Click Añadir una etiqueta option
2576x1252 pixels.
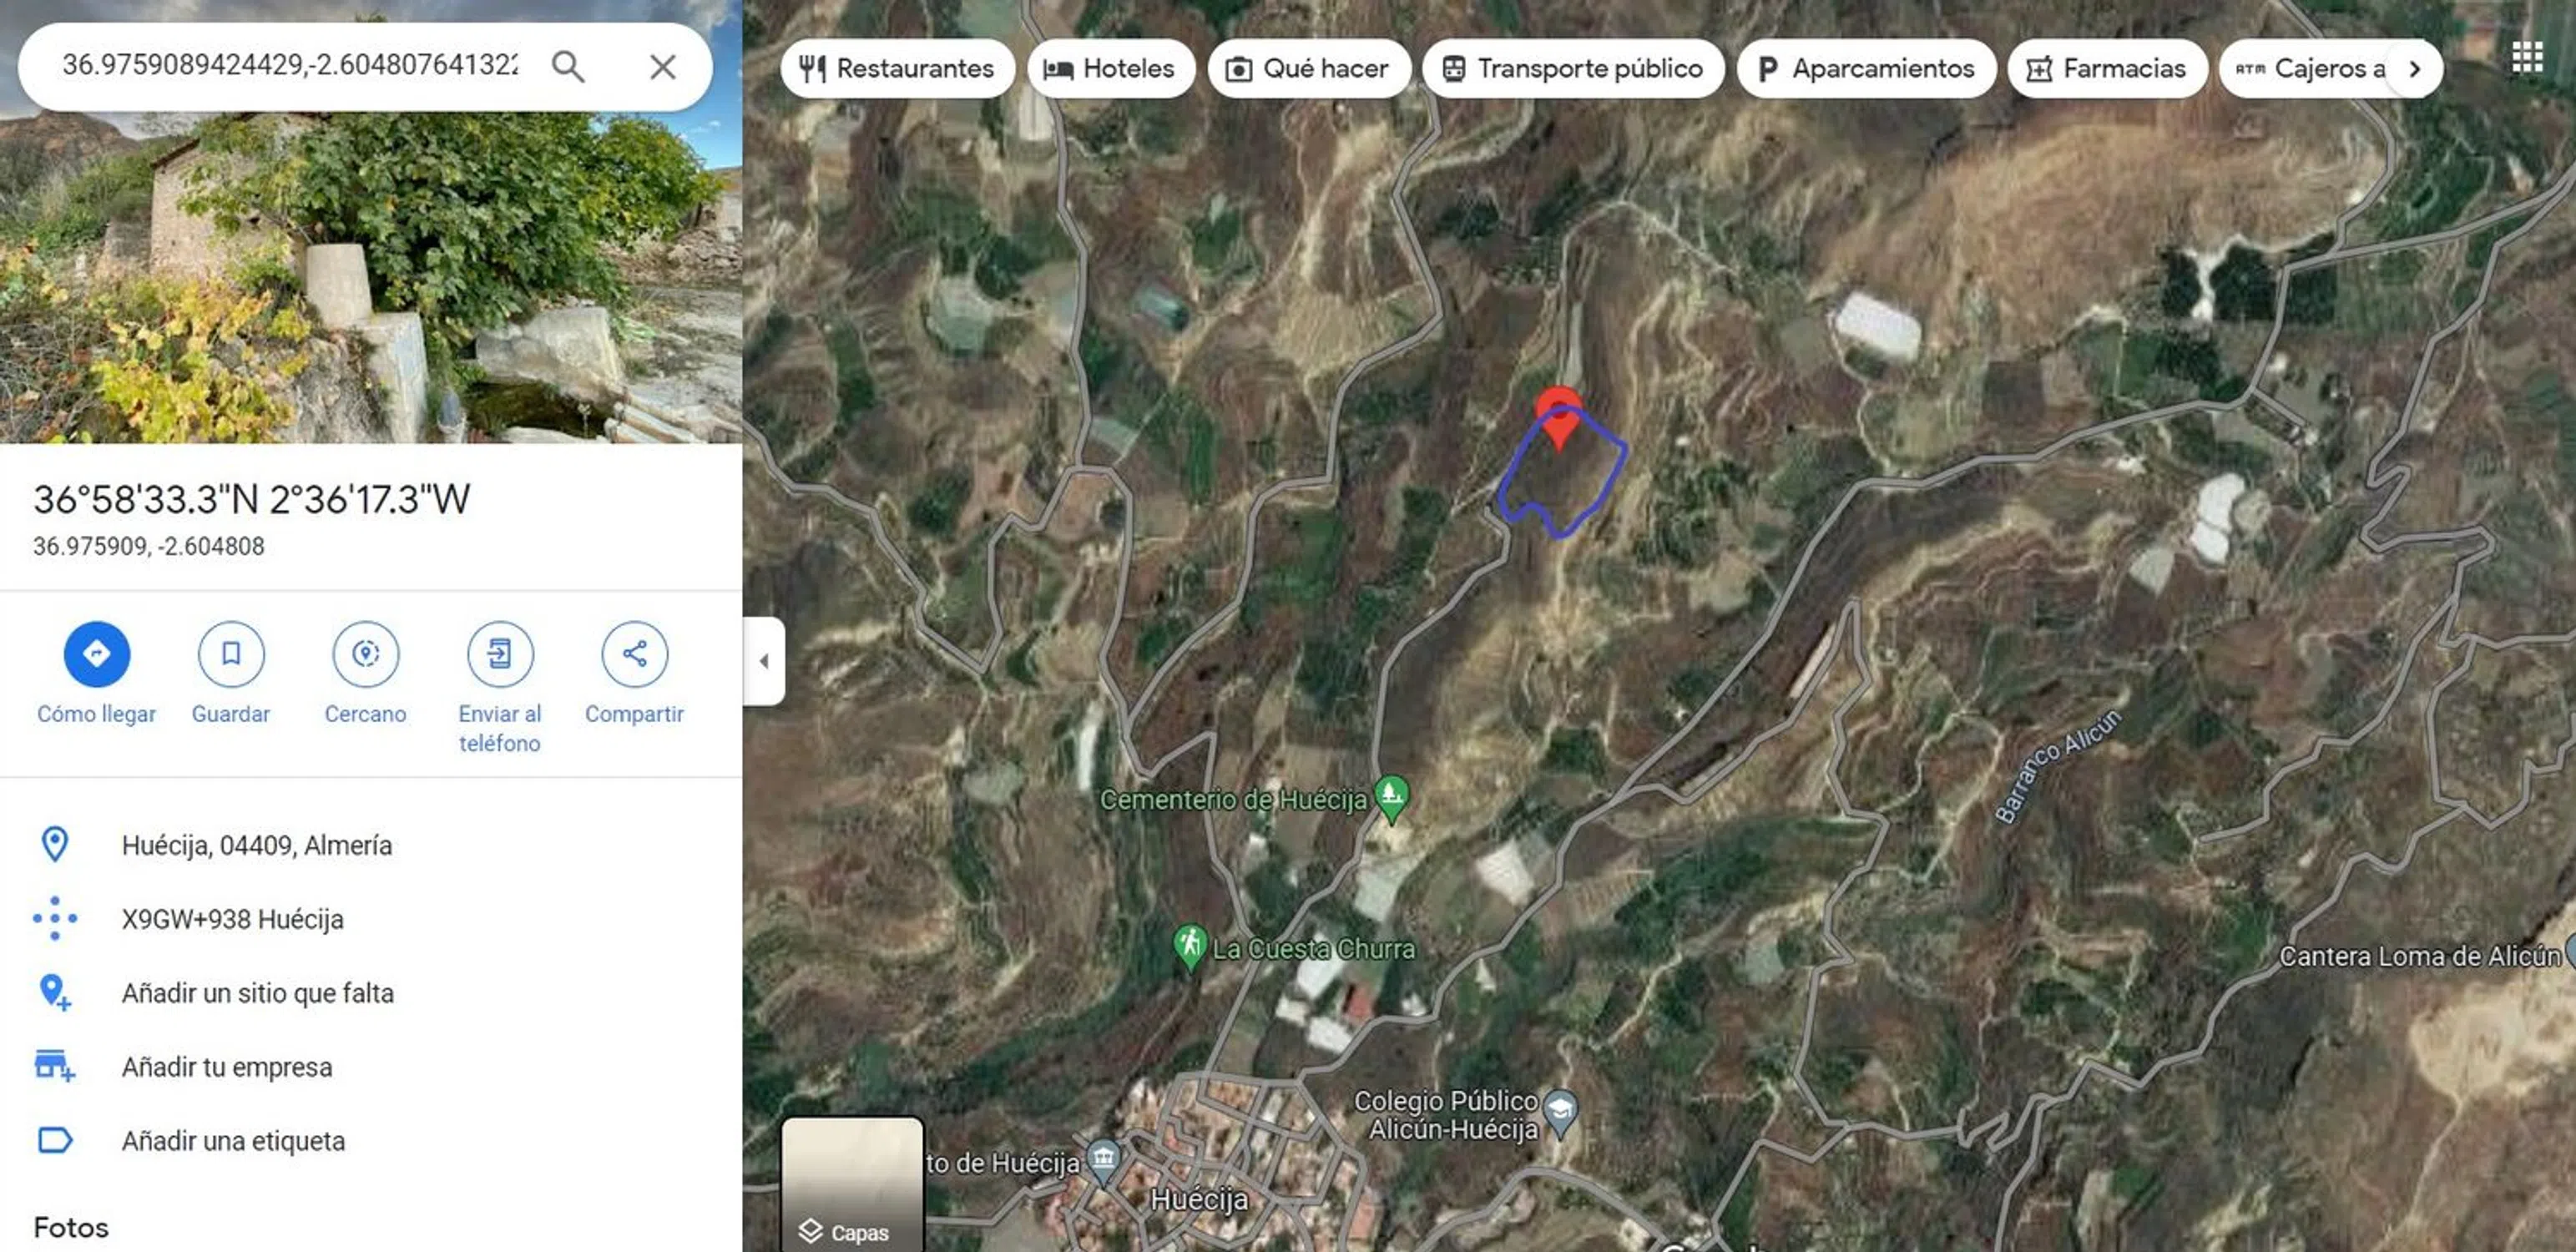click(x=233, y=1140)
